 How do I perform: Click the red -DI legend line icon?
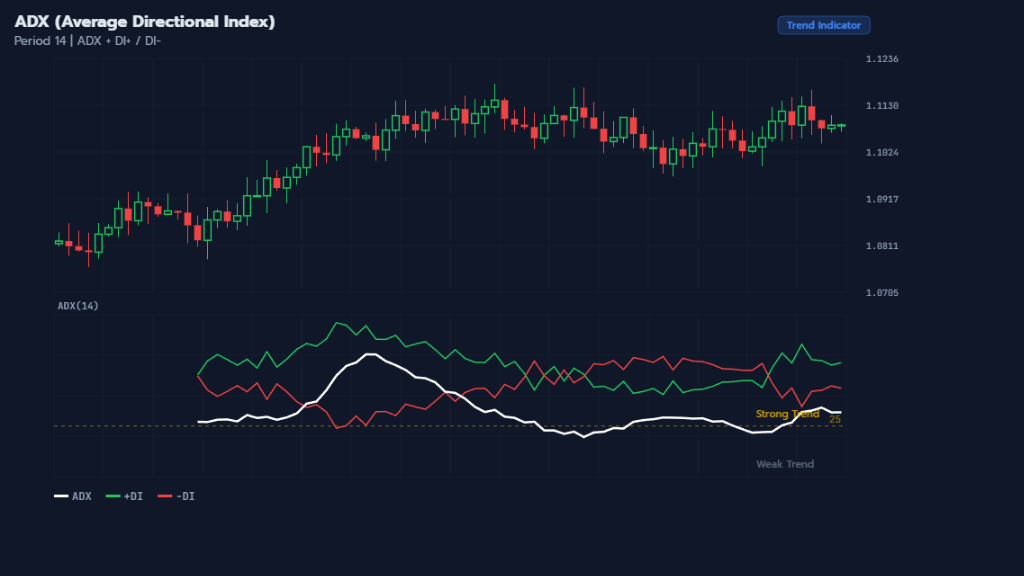click(167, 495)
